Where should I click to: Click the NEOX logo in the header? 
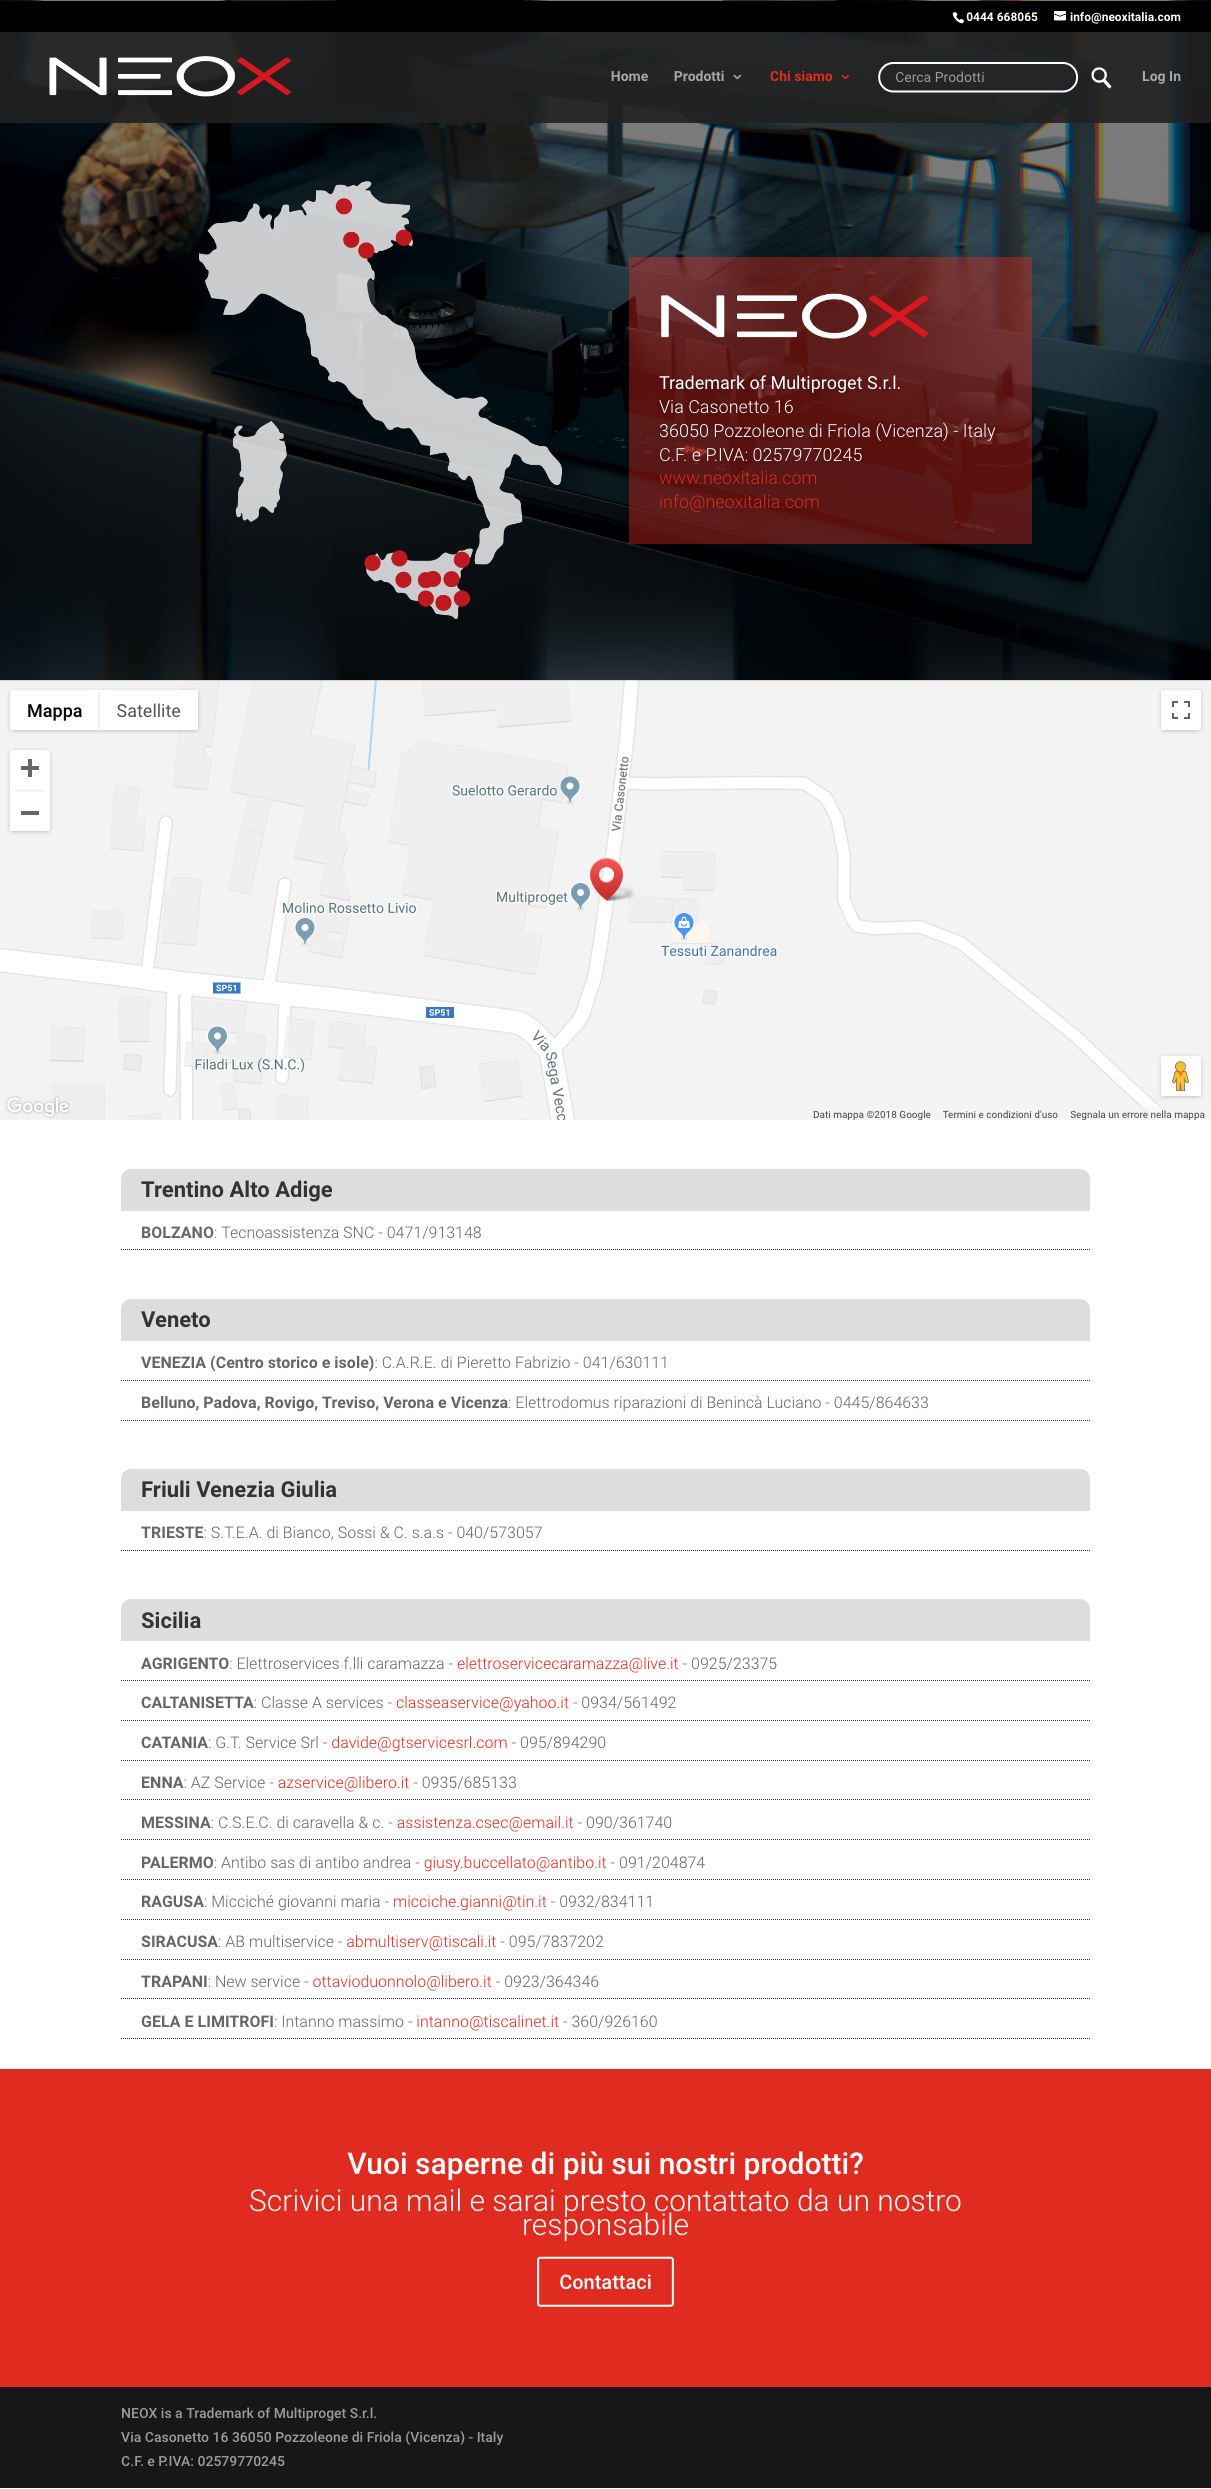(170, 77)
